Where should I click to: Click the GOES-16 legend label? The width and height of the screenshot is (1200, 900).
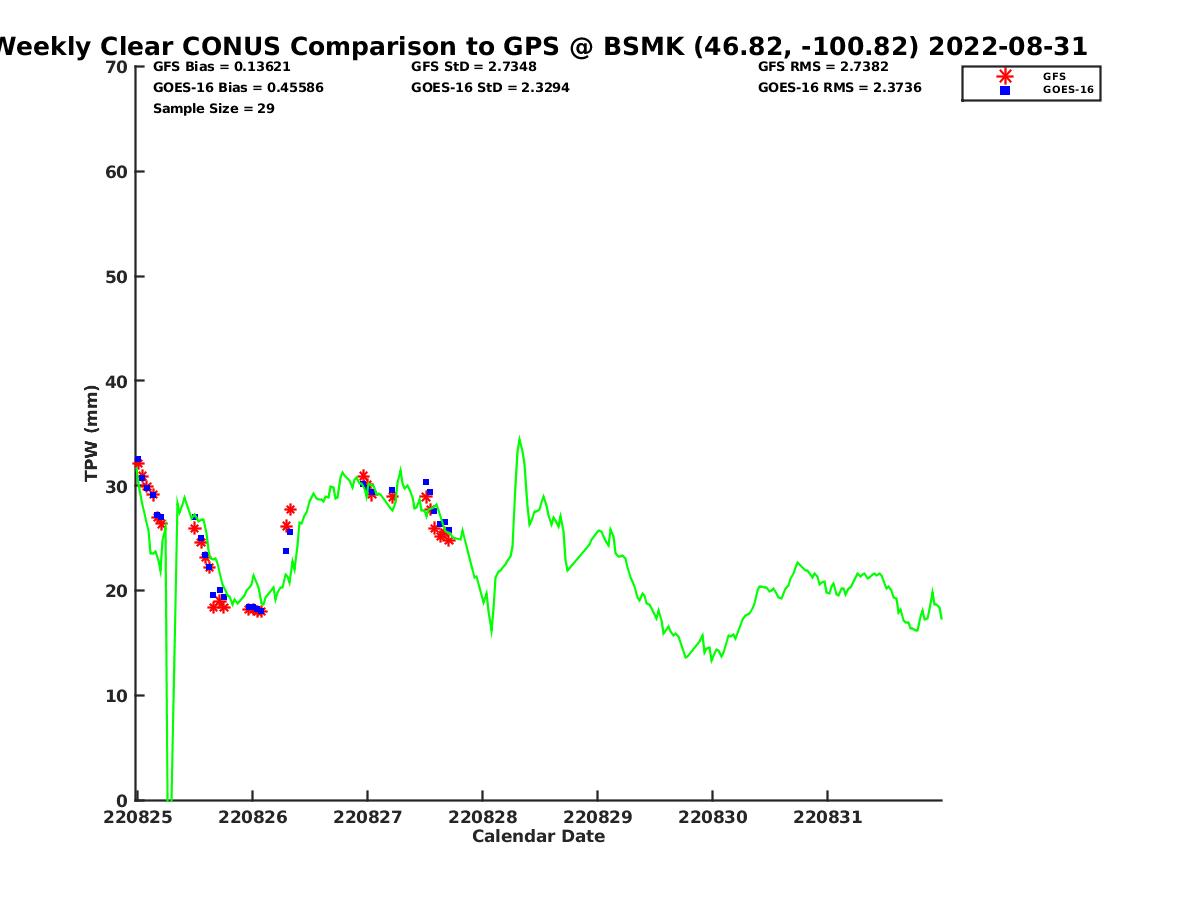pos(1068,90)
